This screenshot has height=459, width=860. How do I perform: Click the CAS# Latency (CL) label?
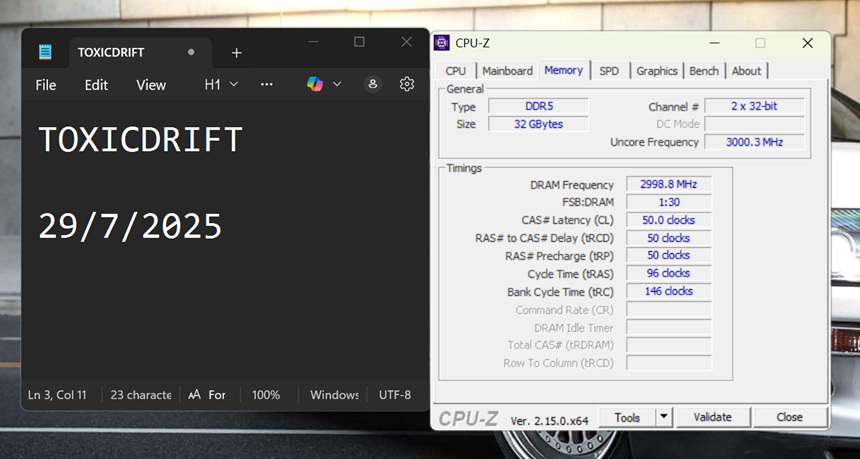point(568,220)
